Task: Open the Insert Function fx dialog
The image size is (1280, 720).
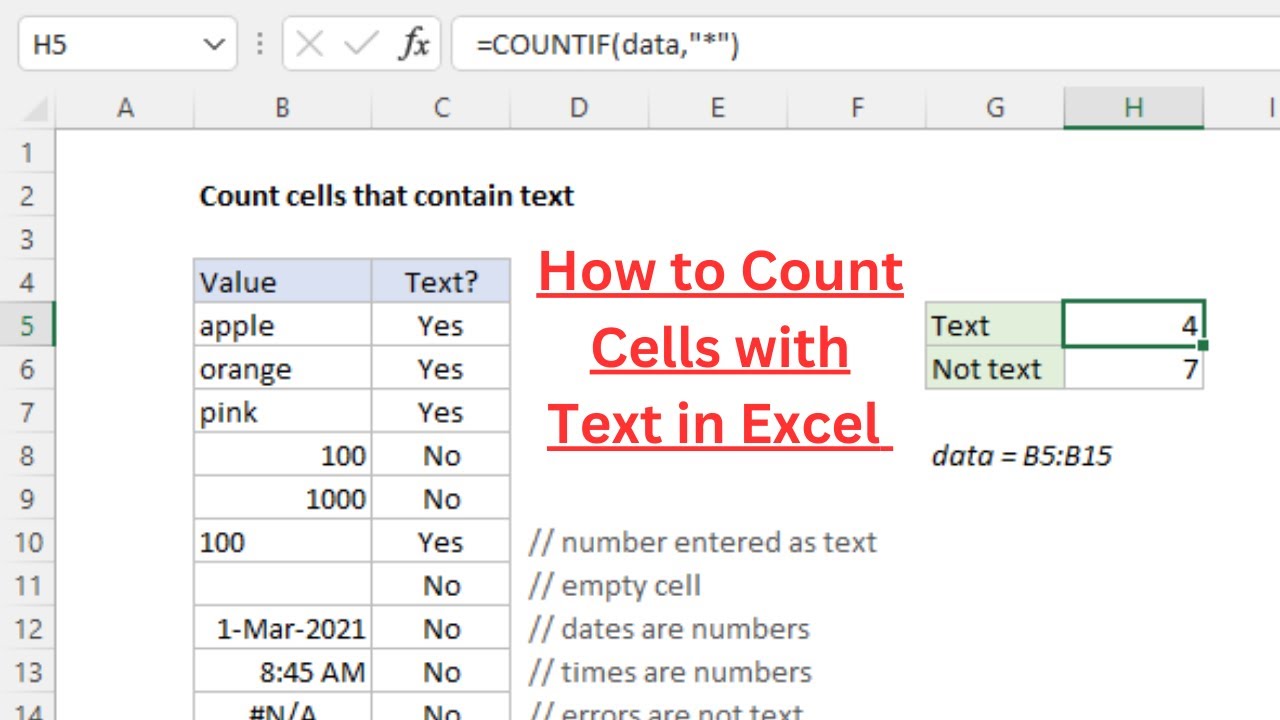Action: [413, 45]
